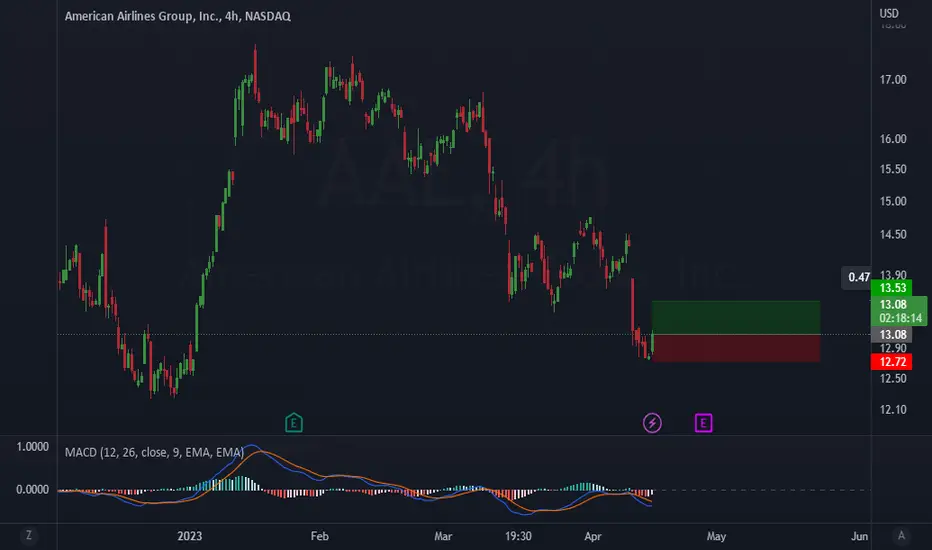
Task: Click the American Airlines Group chart title
Action: click(177, 16)
